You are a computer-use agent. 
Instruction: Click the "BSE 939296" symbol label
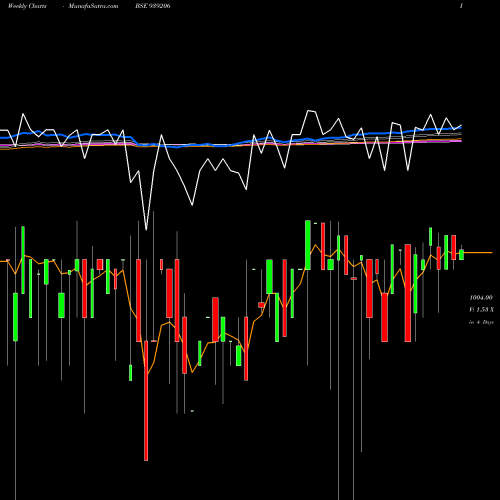[153, 6]
